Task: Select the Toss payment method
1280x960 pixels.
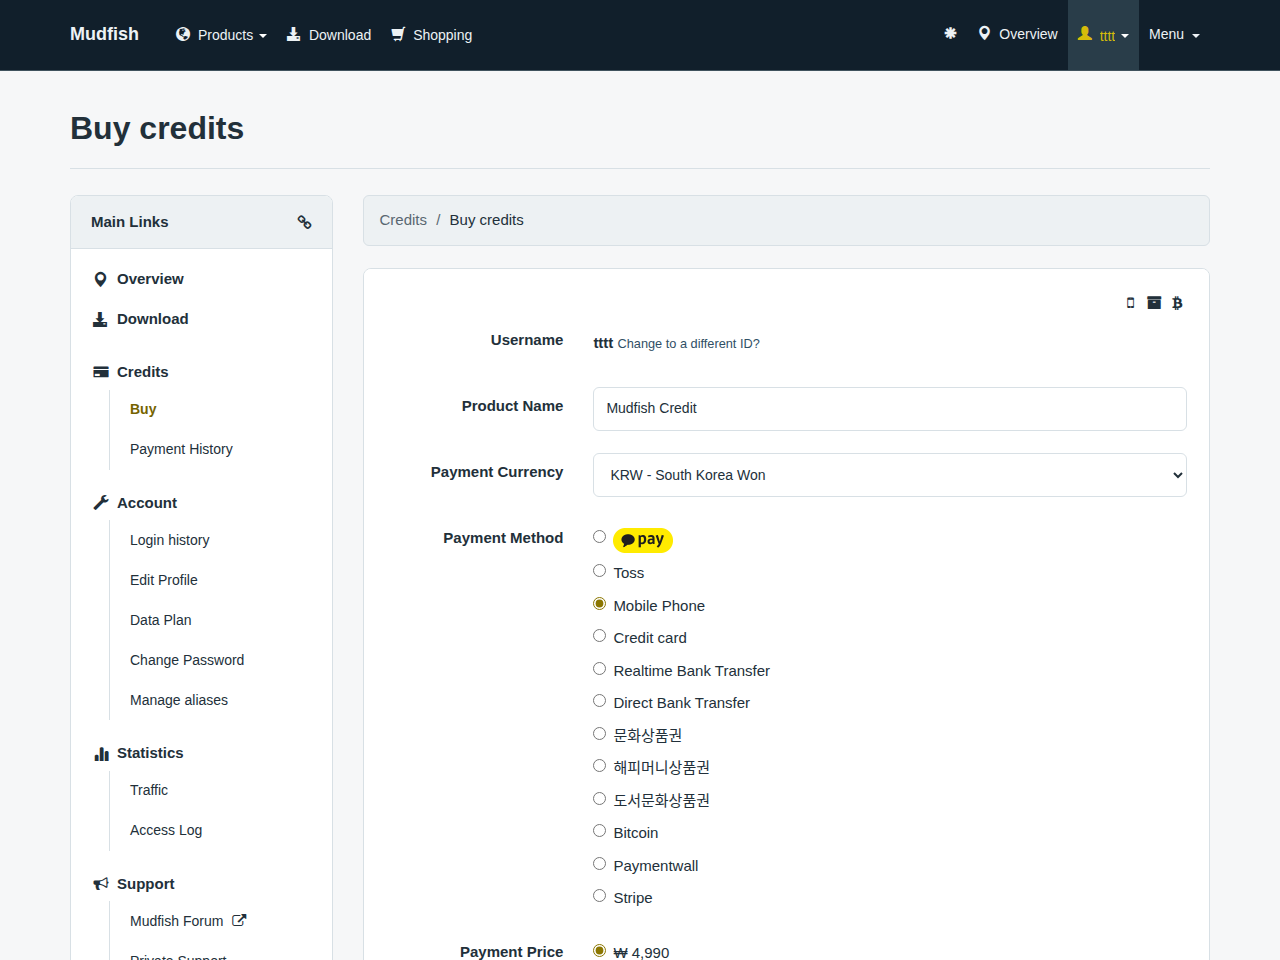Action: (x=599, y=571)
